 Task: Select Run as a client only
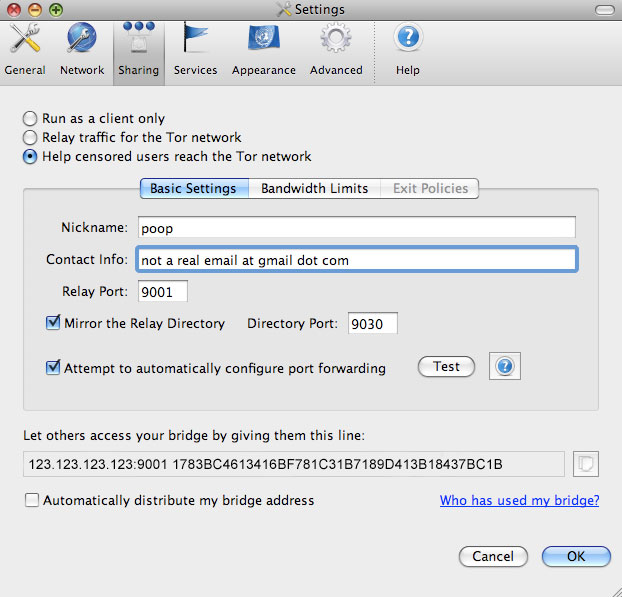pyautogui.click(x=30, y=119)
